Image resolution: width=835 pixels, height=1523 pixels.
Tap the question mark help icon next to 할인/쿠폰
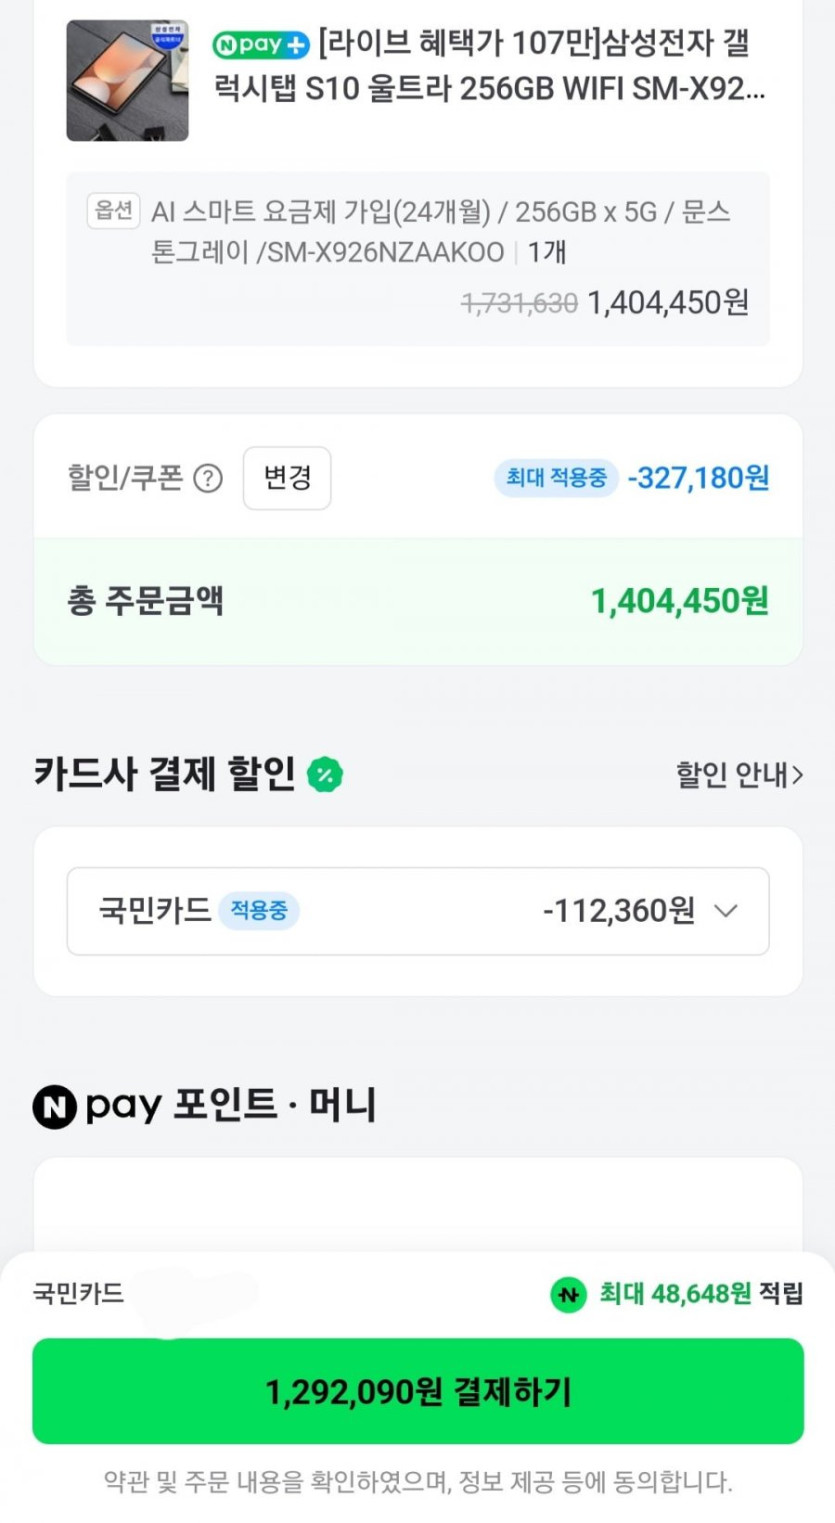point(207,479)
